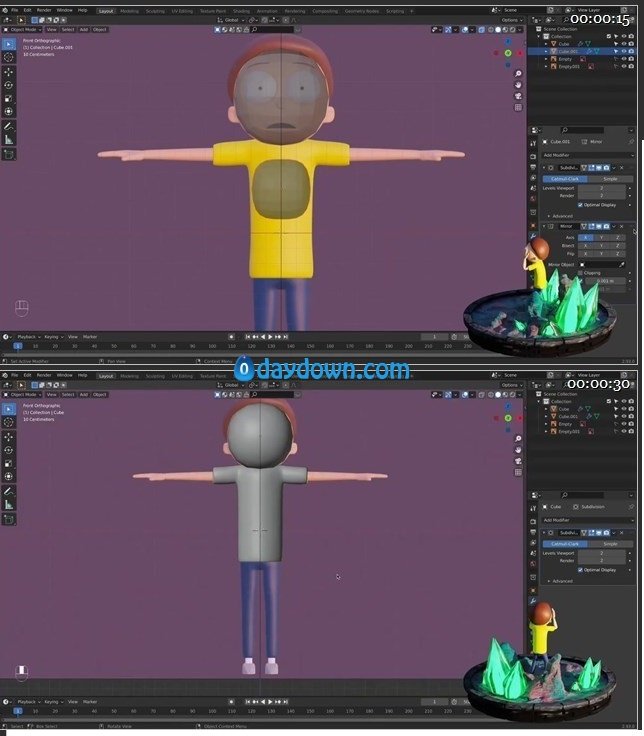Screen dimensions: 644x736
Task: Switch to the UV Editing workspace tab in top frame
Action: pyautogui.click(x=182, y=11)
